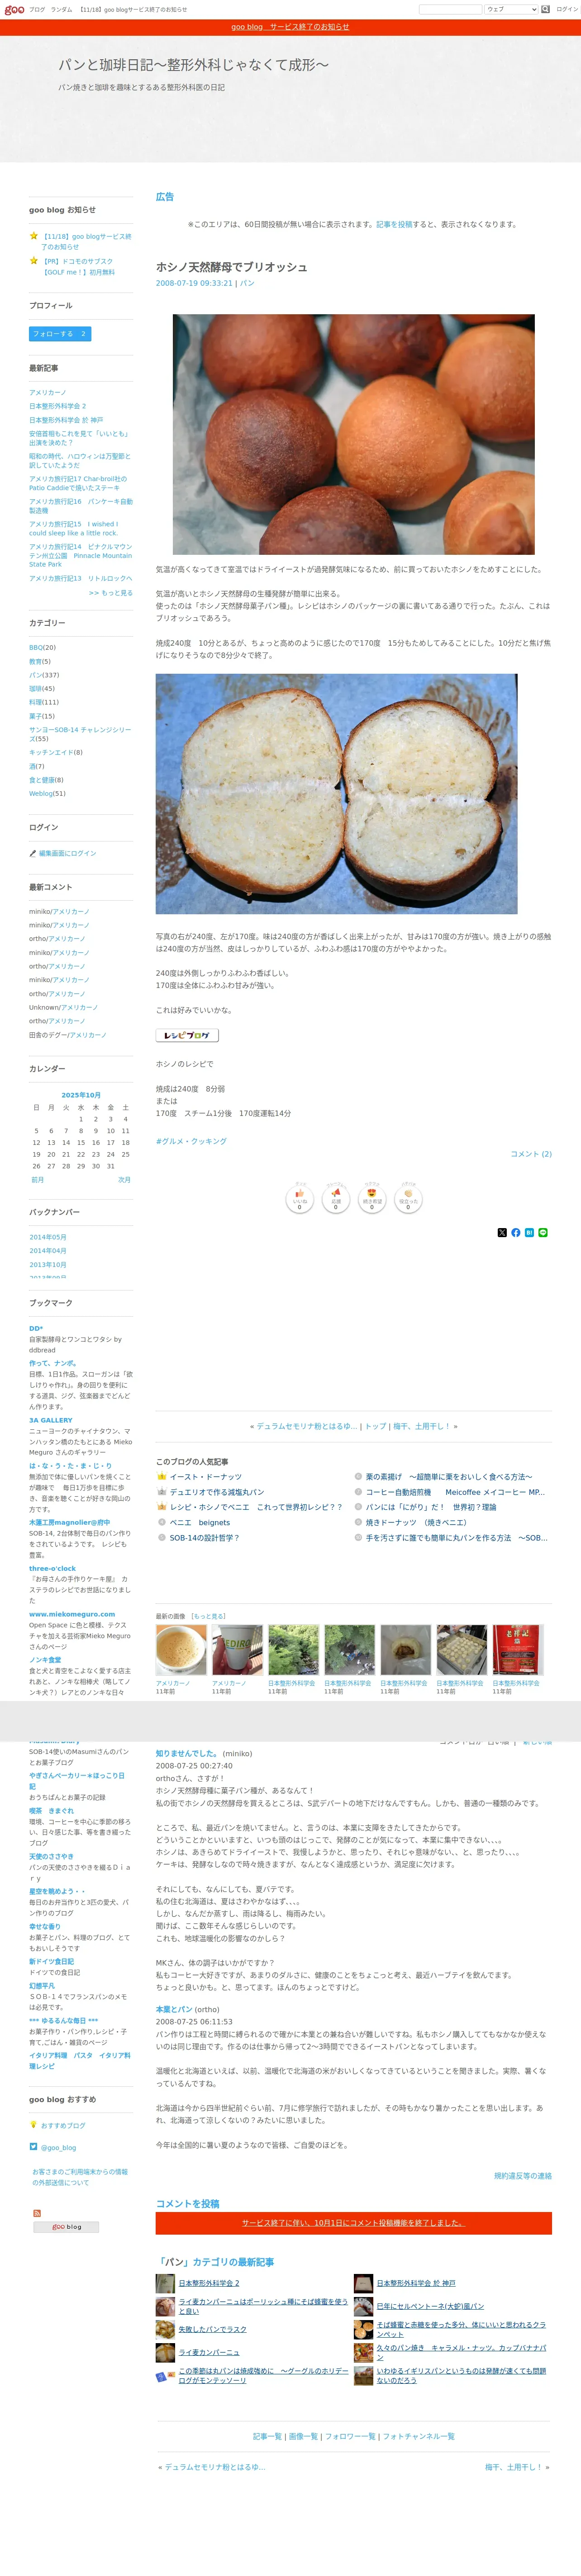Screen dimensions: 581x2576
Task: Click the blog title パンと珈琲日記
Action: (193, 64)
